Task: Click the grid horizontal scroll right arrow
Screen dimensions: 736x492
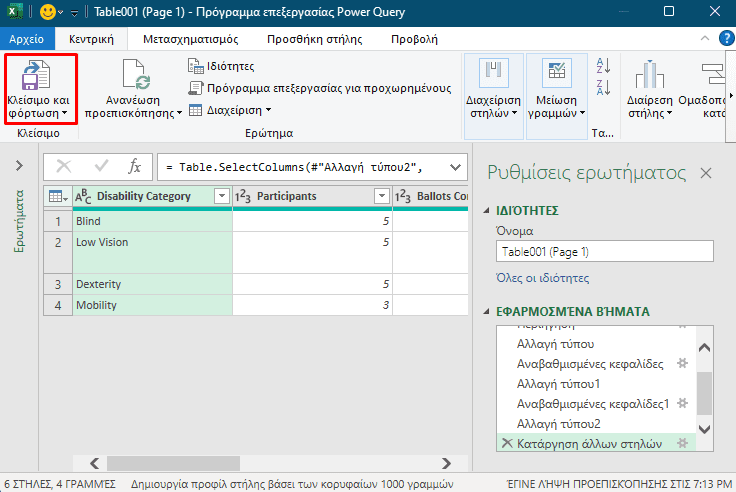Action: pyautogui.click(x=446, y=463)
